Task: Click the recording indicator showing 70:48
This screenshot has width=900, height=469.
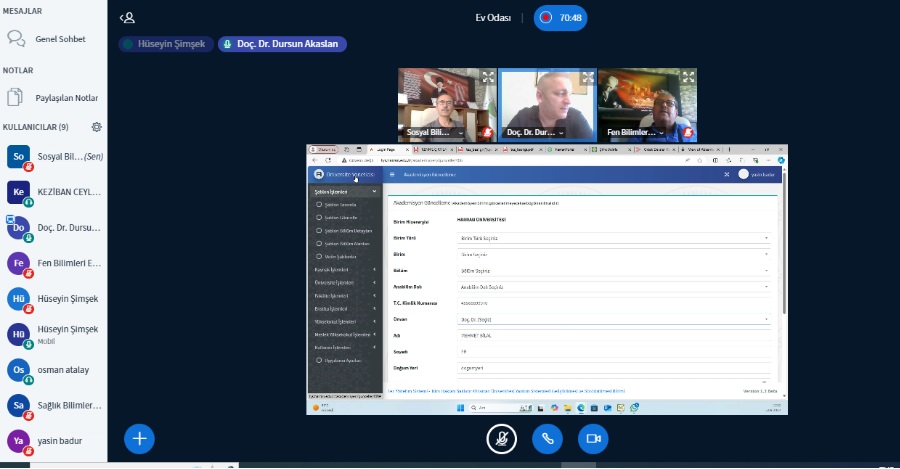Action: point(560,18)
